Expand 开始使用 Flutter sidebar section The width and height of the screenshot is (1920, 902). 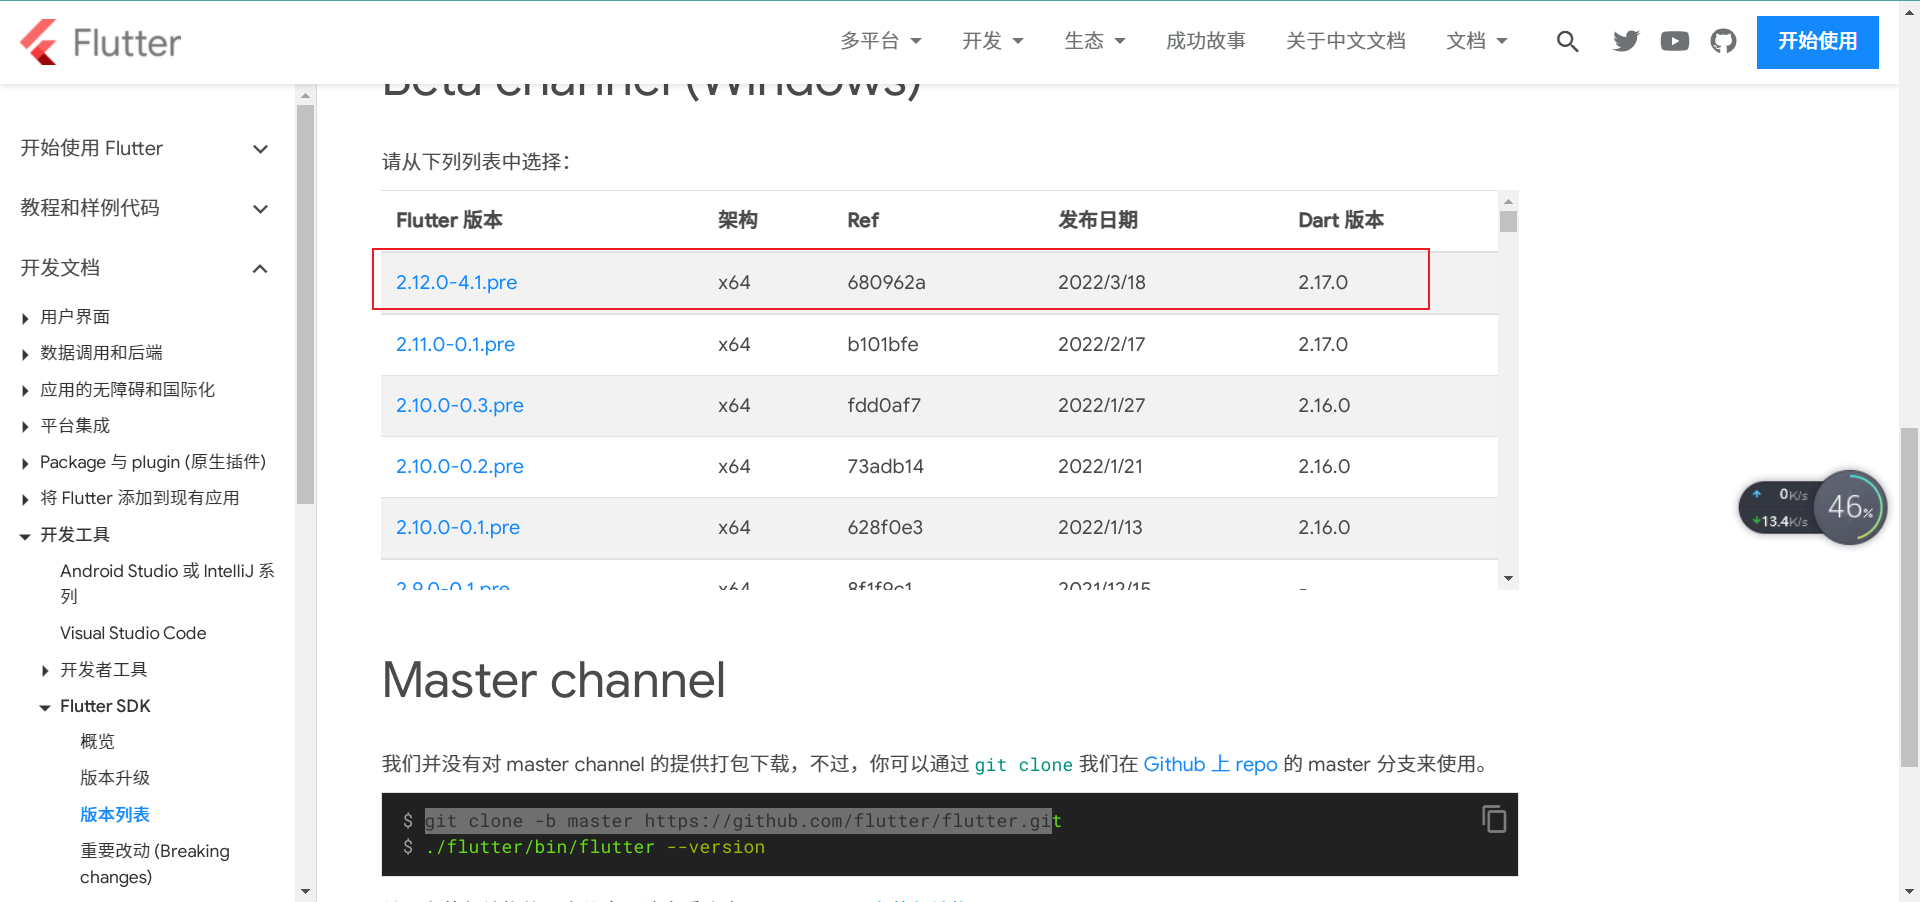click(x=145, y=148)
